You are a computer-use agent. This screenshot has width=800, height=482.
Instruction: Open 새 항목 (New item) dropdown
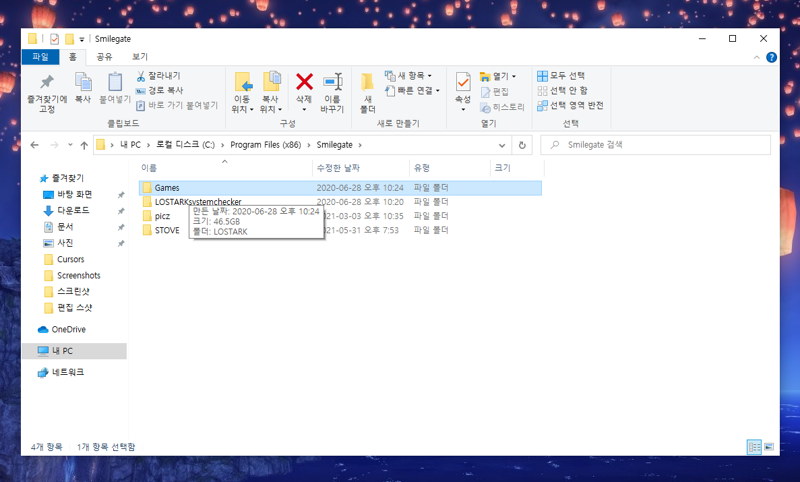pos(408,75)
